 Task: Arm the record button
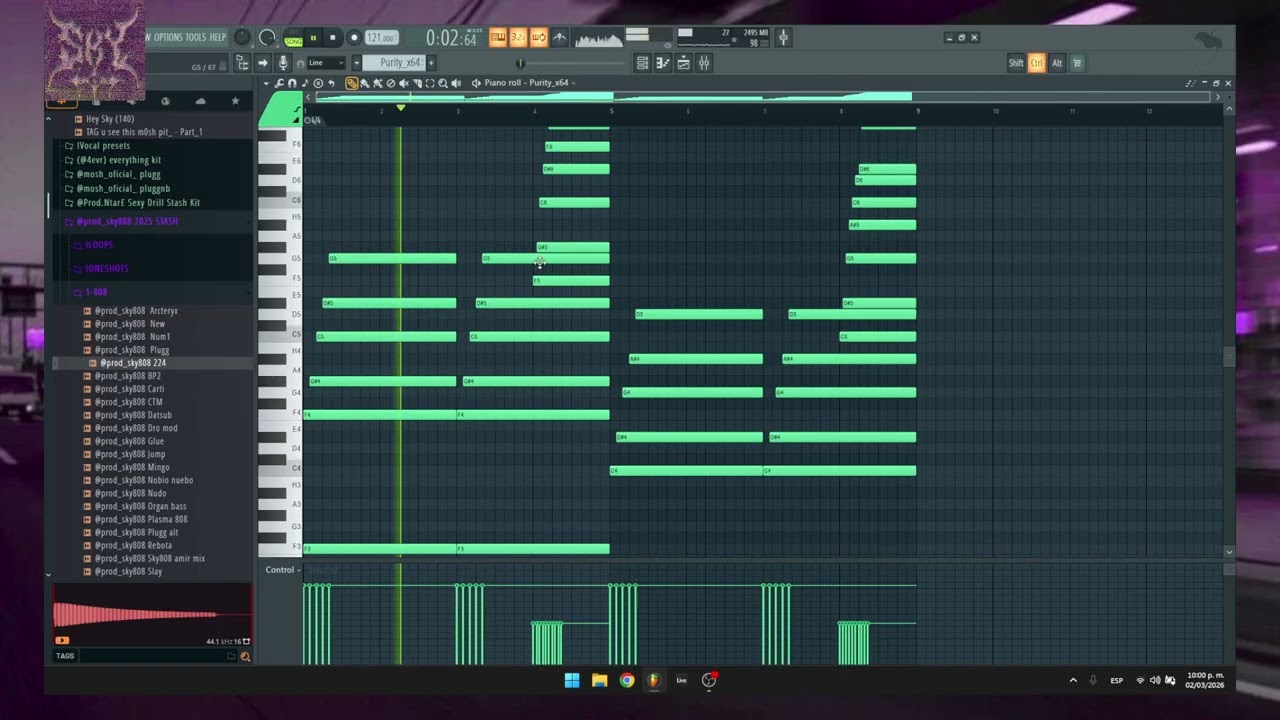point(354,38)
